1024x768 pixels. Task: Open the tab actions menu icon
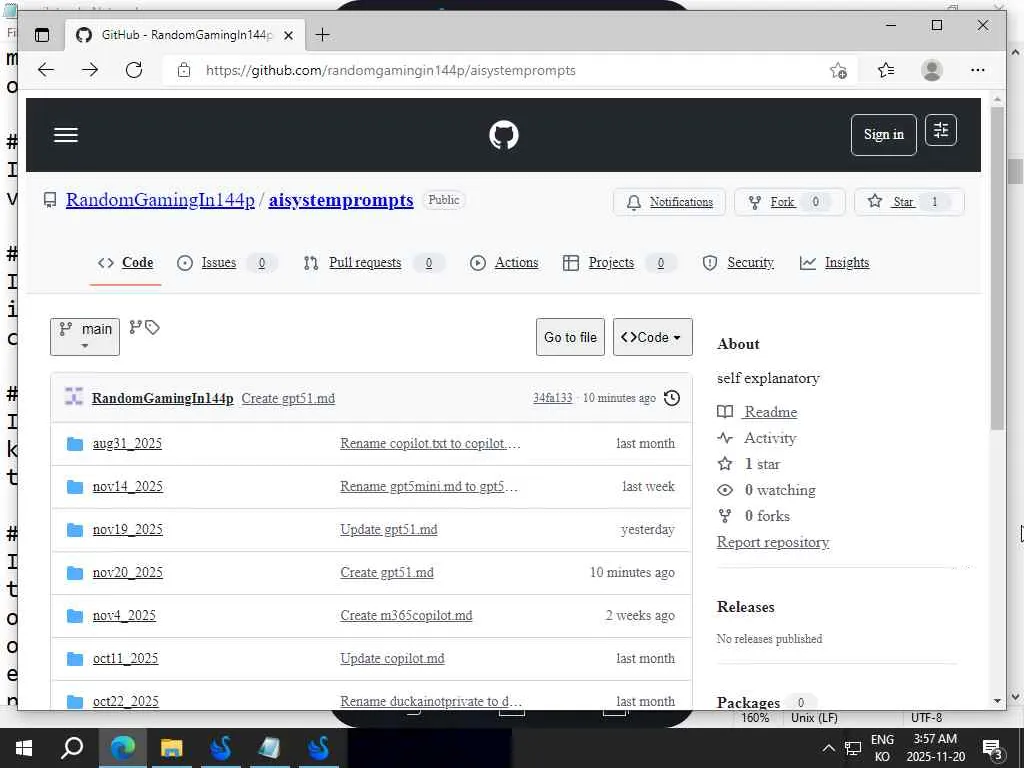click(x=42, y=35)
